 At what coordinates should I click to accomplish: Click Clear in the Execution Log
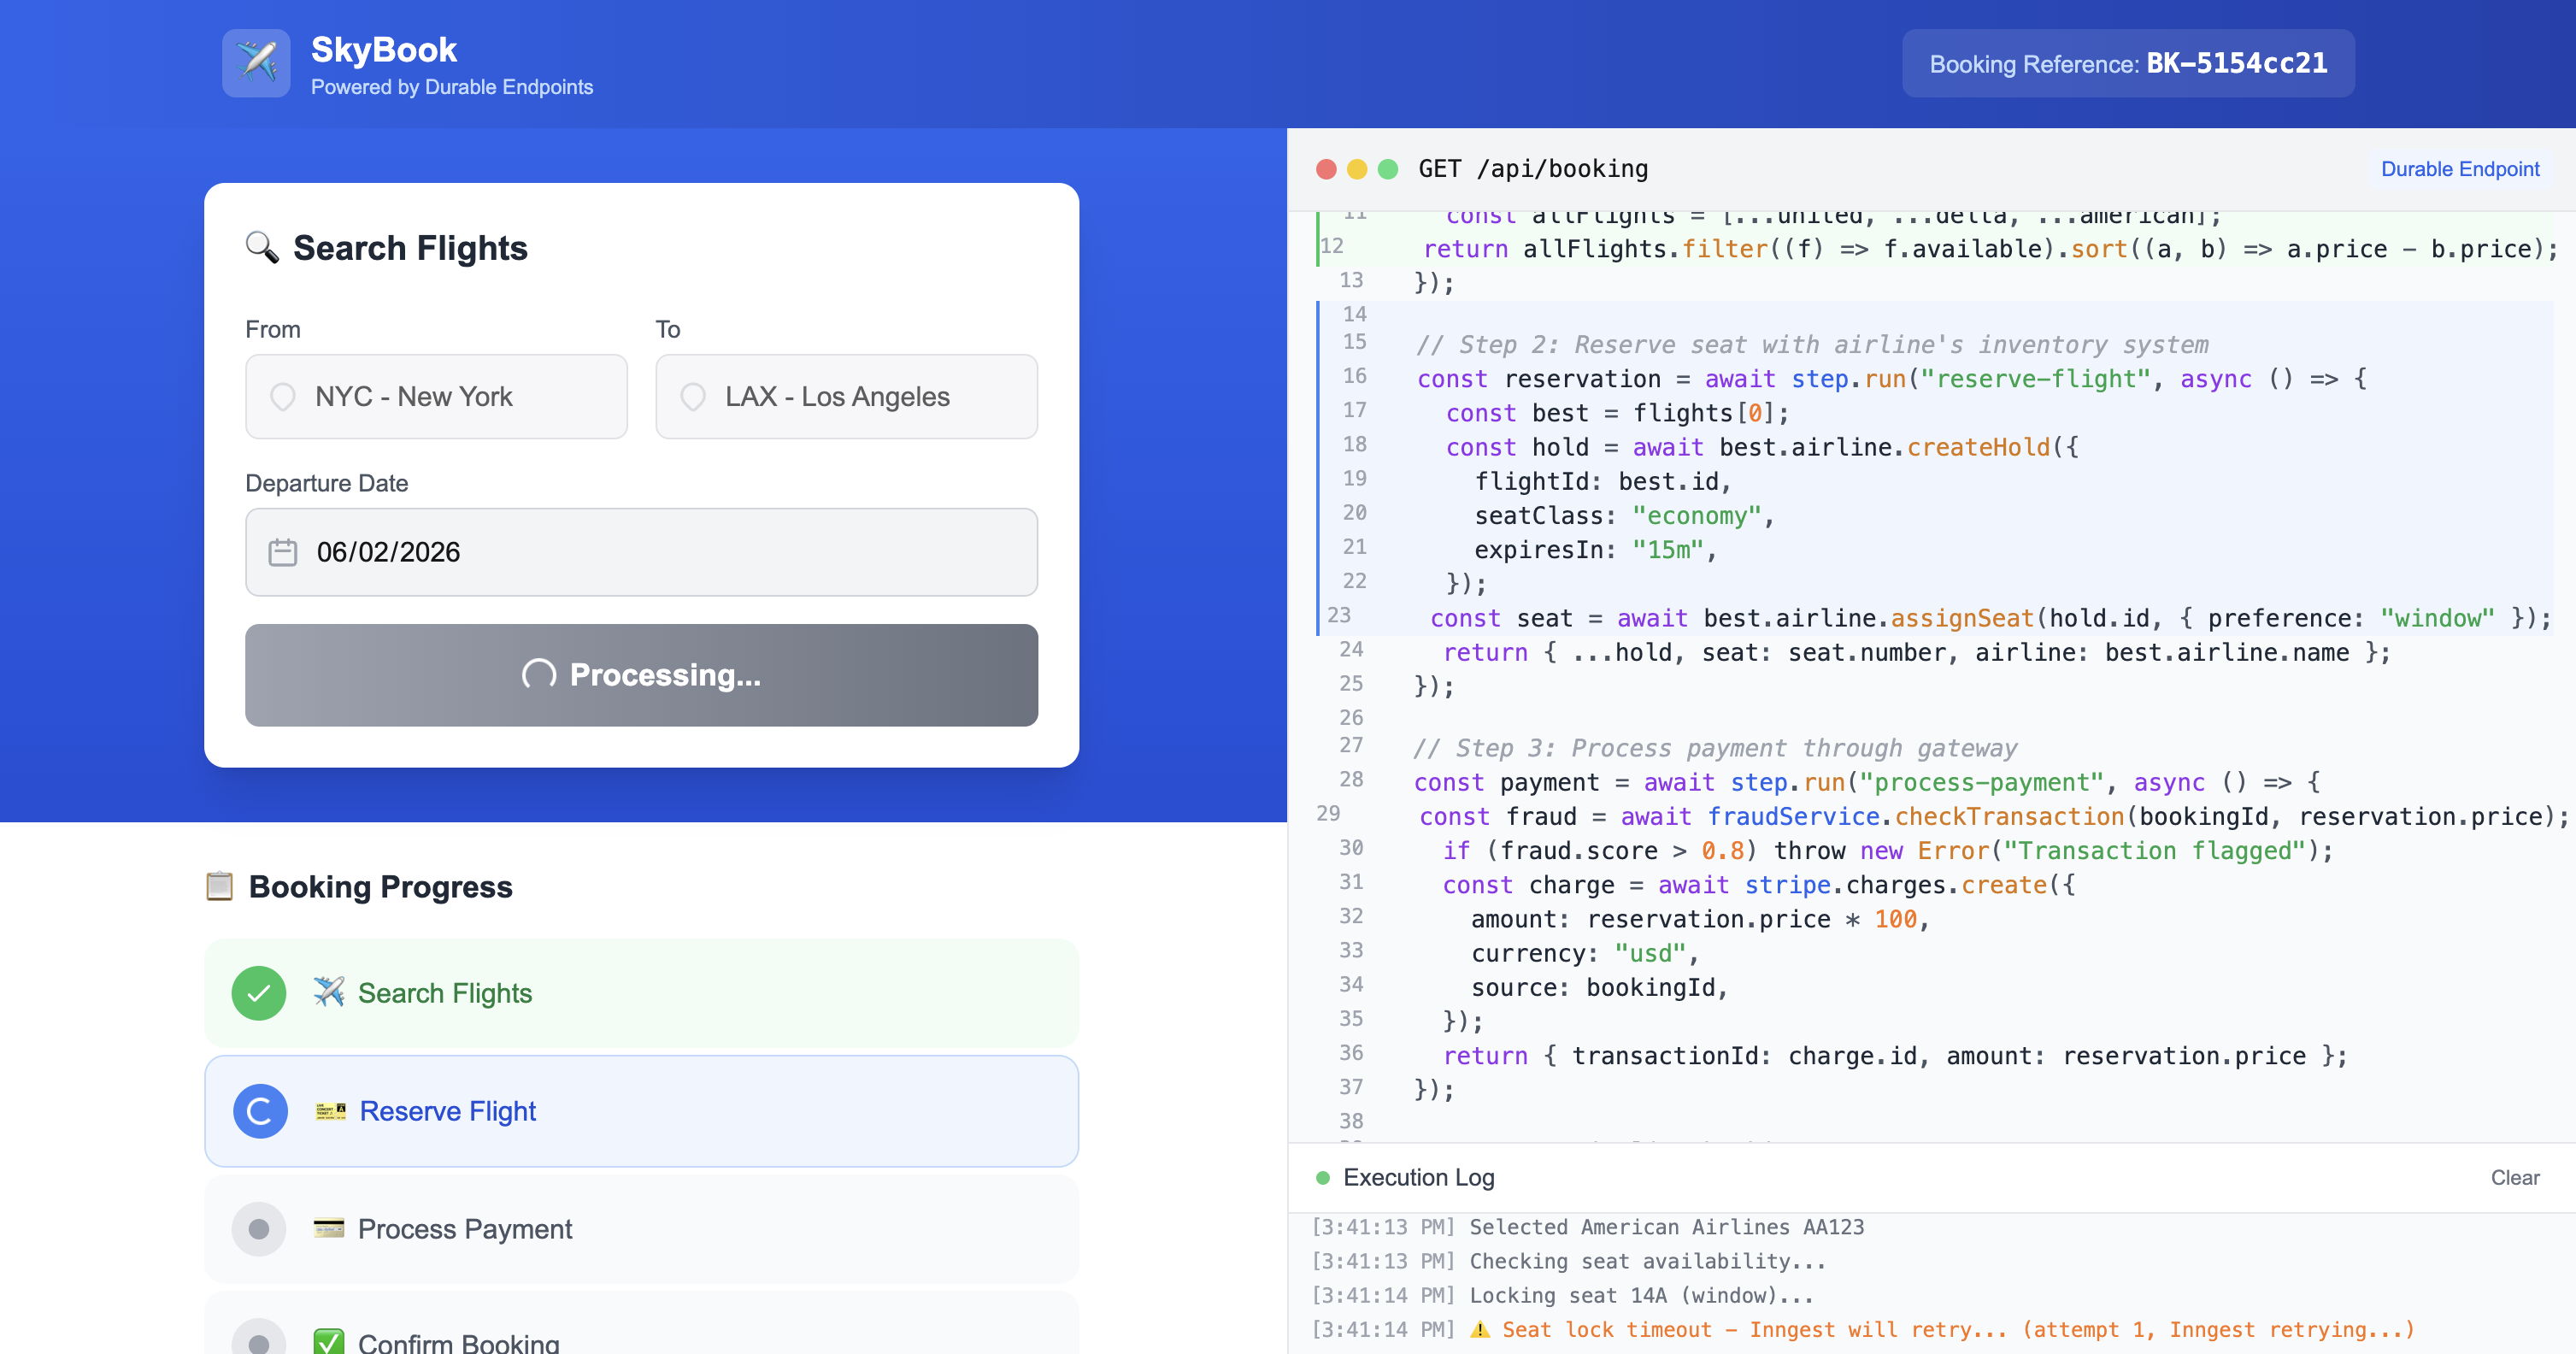coord(2514,1178)
